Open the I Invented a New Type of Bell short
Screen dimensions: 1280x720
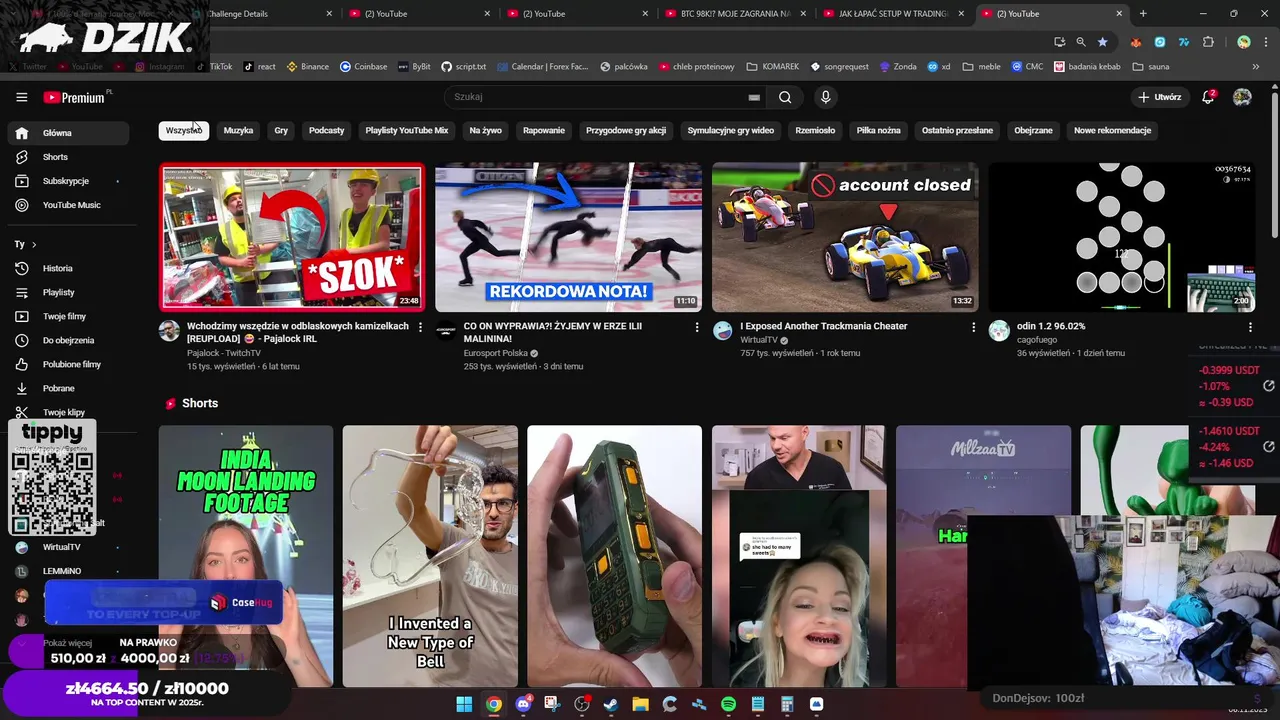pos(430,556)
